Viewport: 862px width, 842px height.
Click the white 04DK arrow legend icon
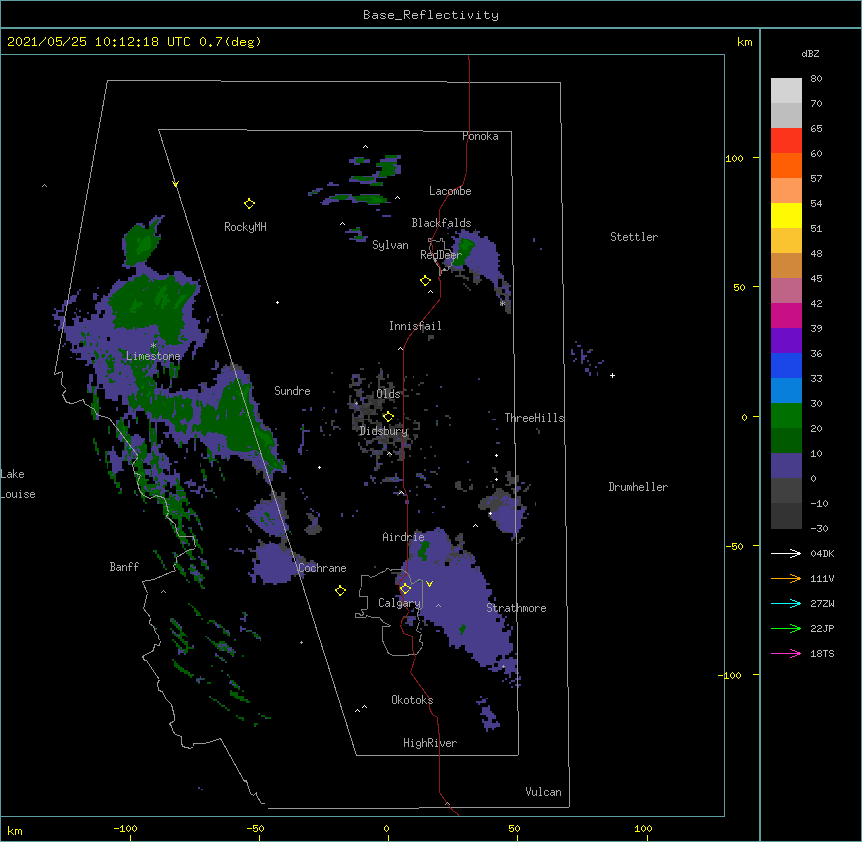786,553
